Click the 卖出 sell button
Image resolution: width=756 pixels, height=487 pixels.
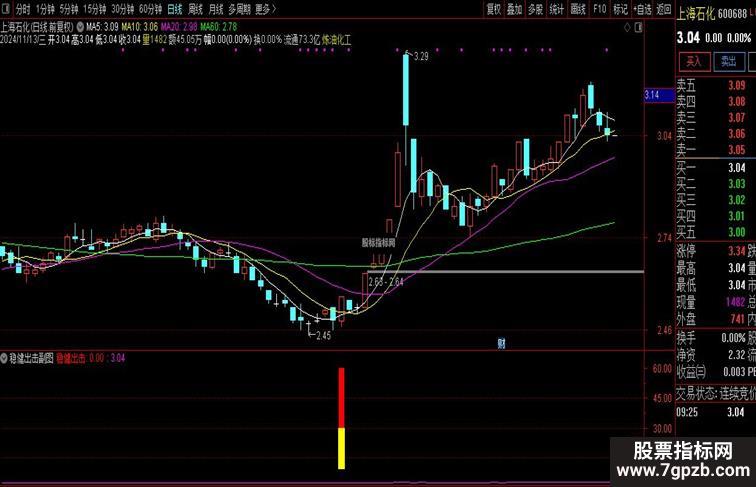pyautogui.click(x=729, y=61)
